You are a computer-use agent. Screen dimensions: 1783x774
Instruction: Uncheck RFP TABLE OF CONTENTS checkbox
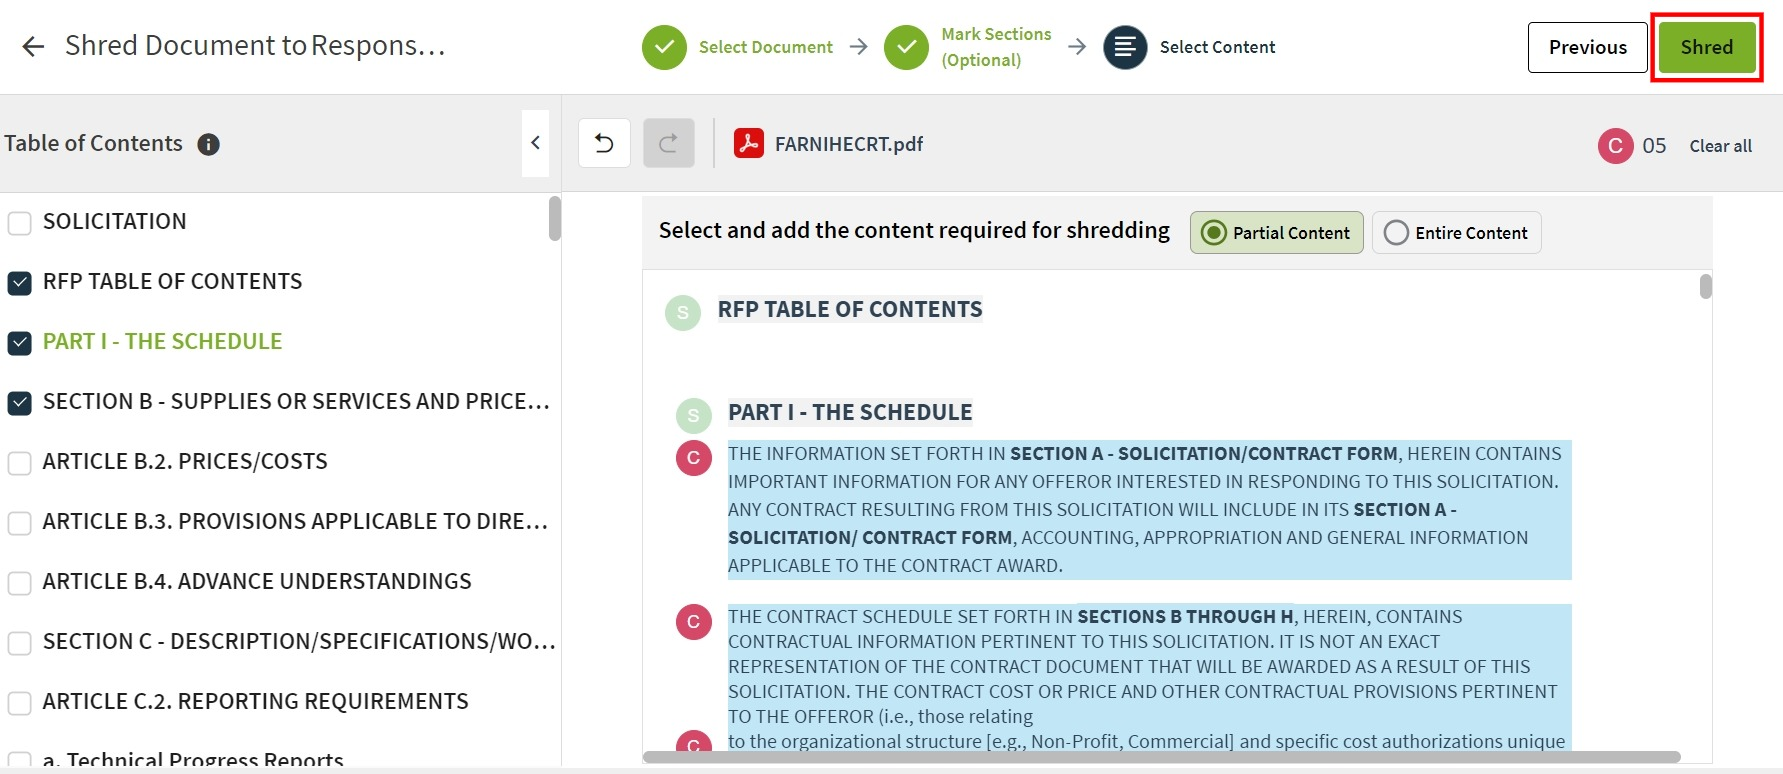(x=20, y=283)
